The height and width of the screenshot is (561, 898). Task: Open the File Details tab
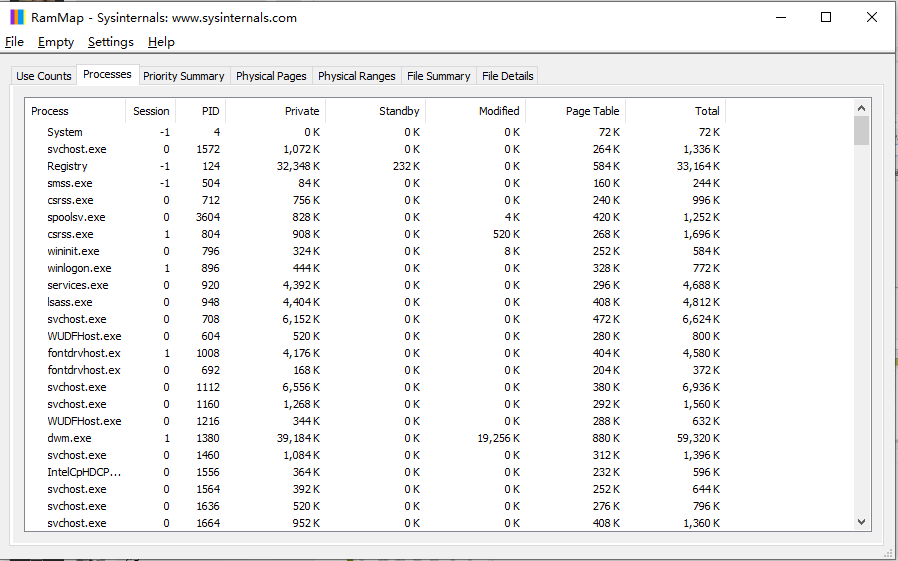tap(508, 76)
